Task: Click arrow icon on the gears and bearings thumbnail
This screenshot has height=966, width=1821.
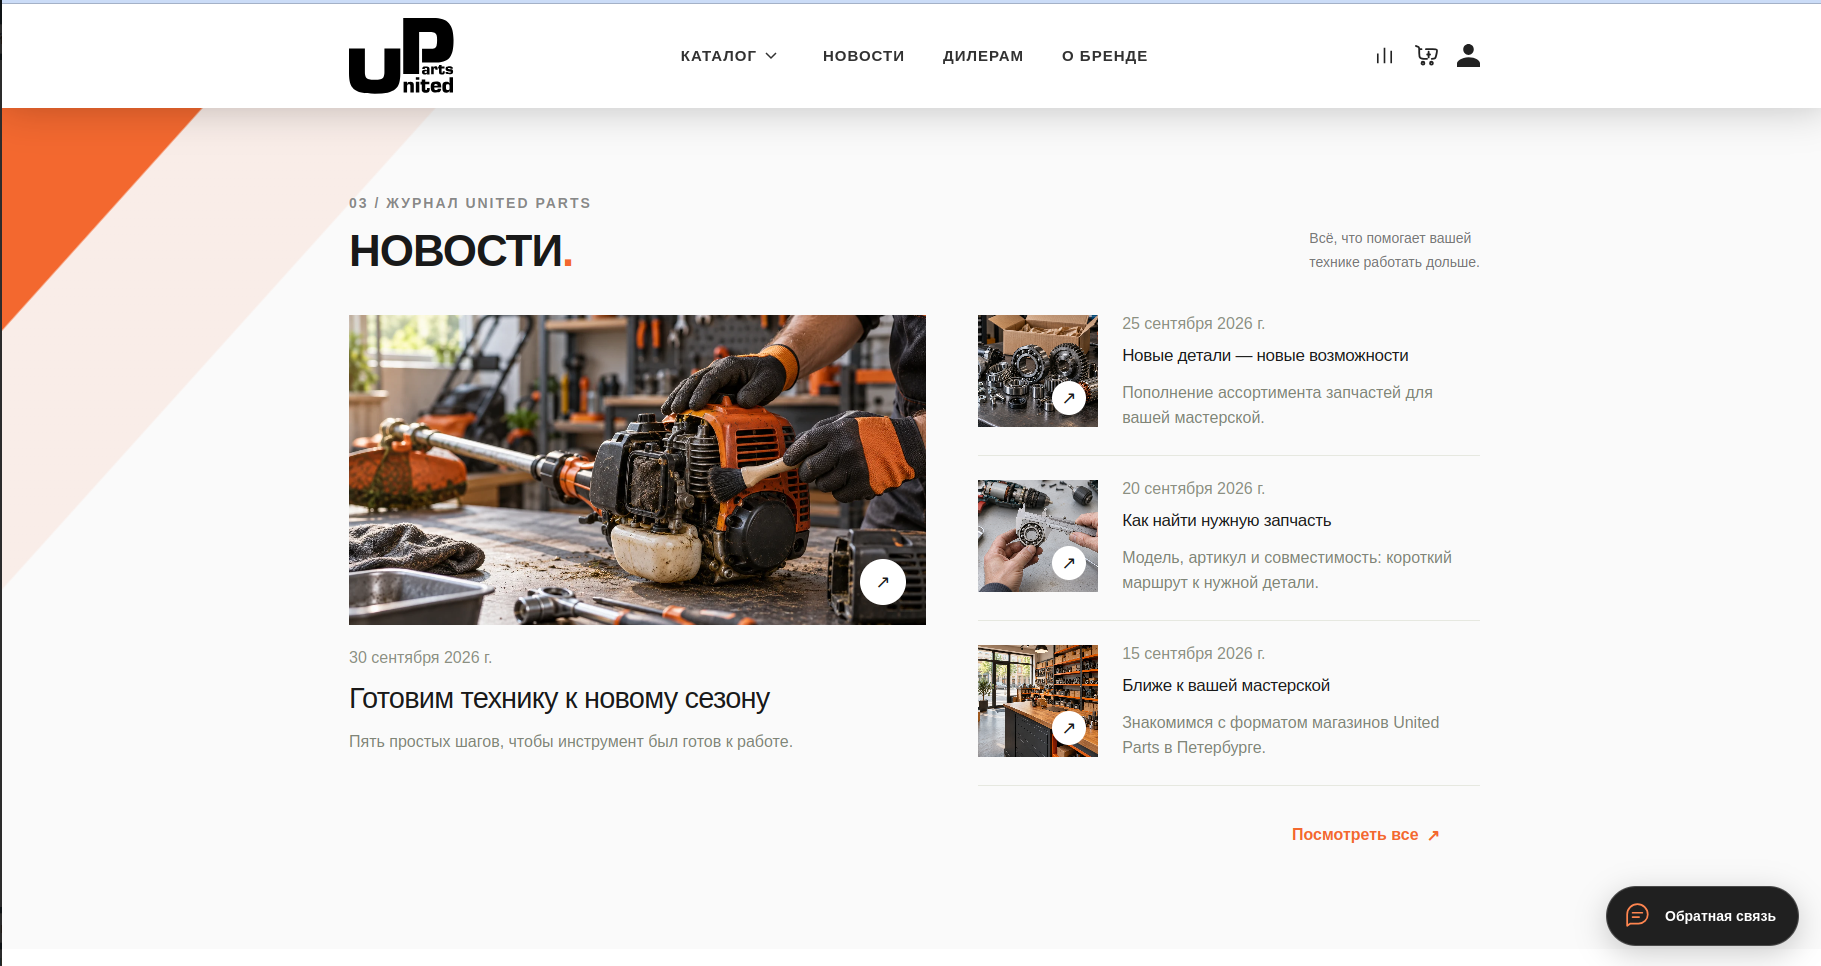Action: [1069, 398]
